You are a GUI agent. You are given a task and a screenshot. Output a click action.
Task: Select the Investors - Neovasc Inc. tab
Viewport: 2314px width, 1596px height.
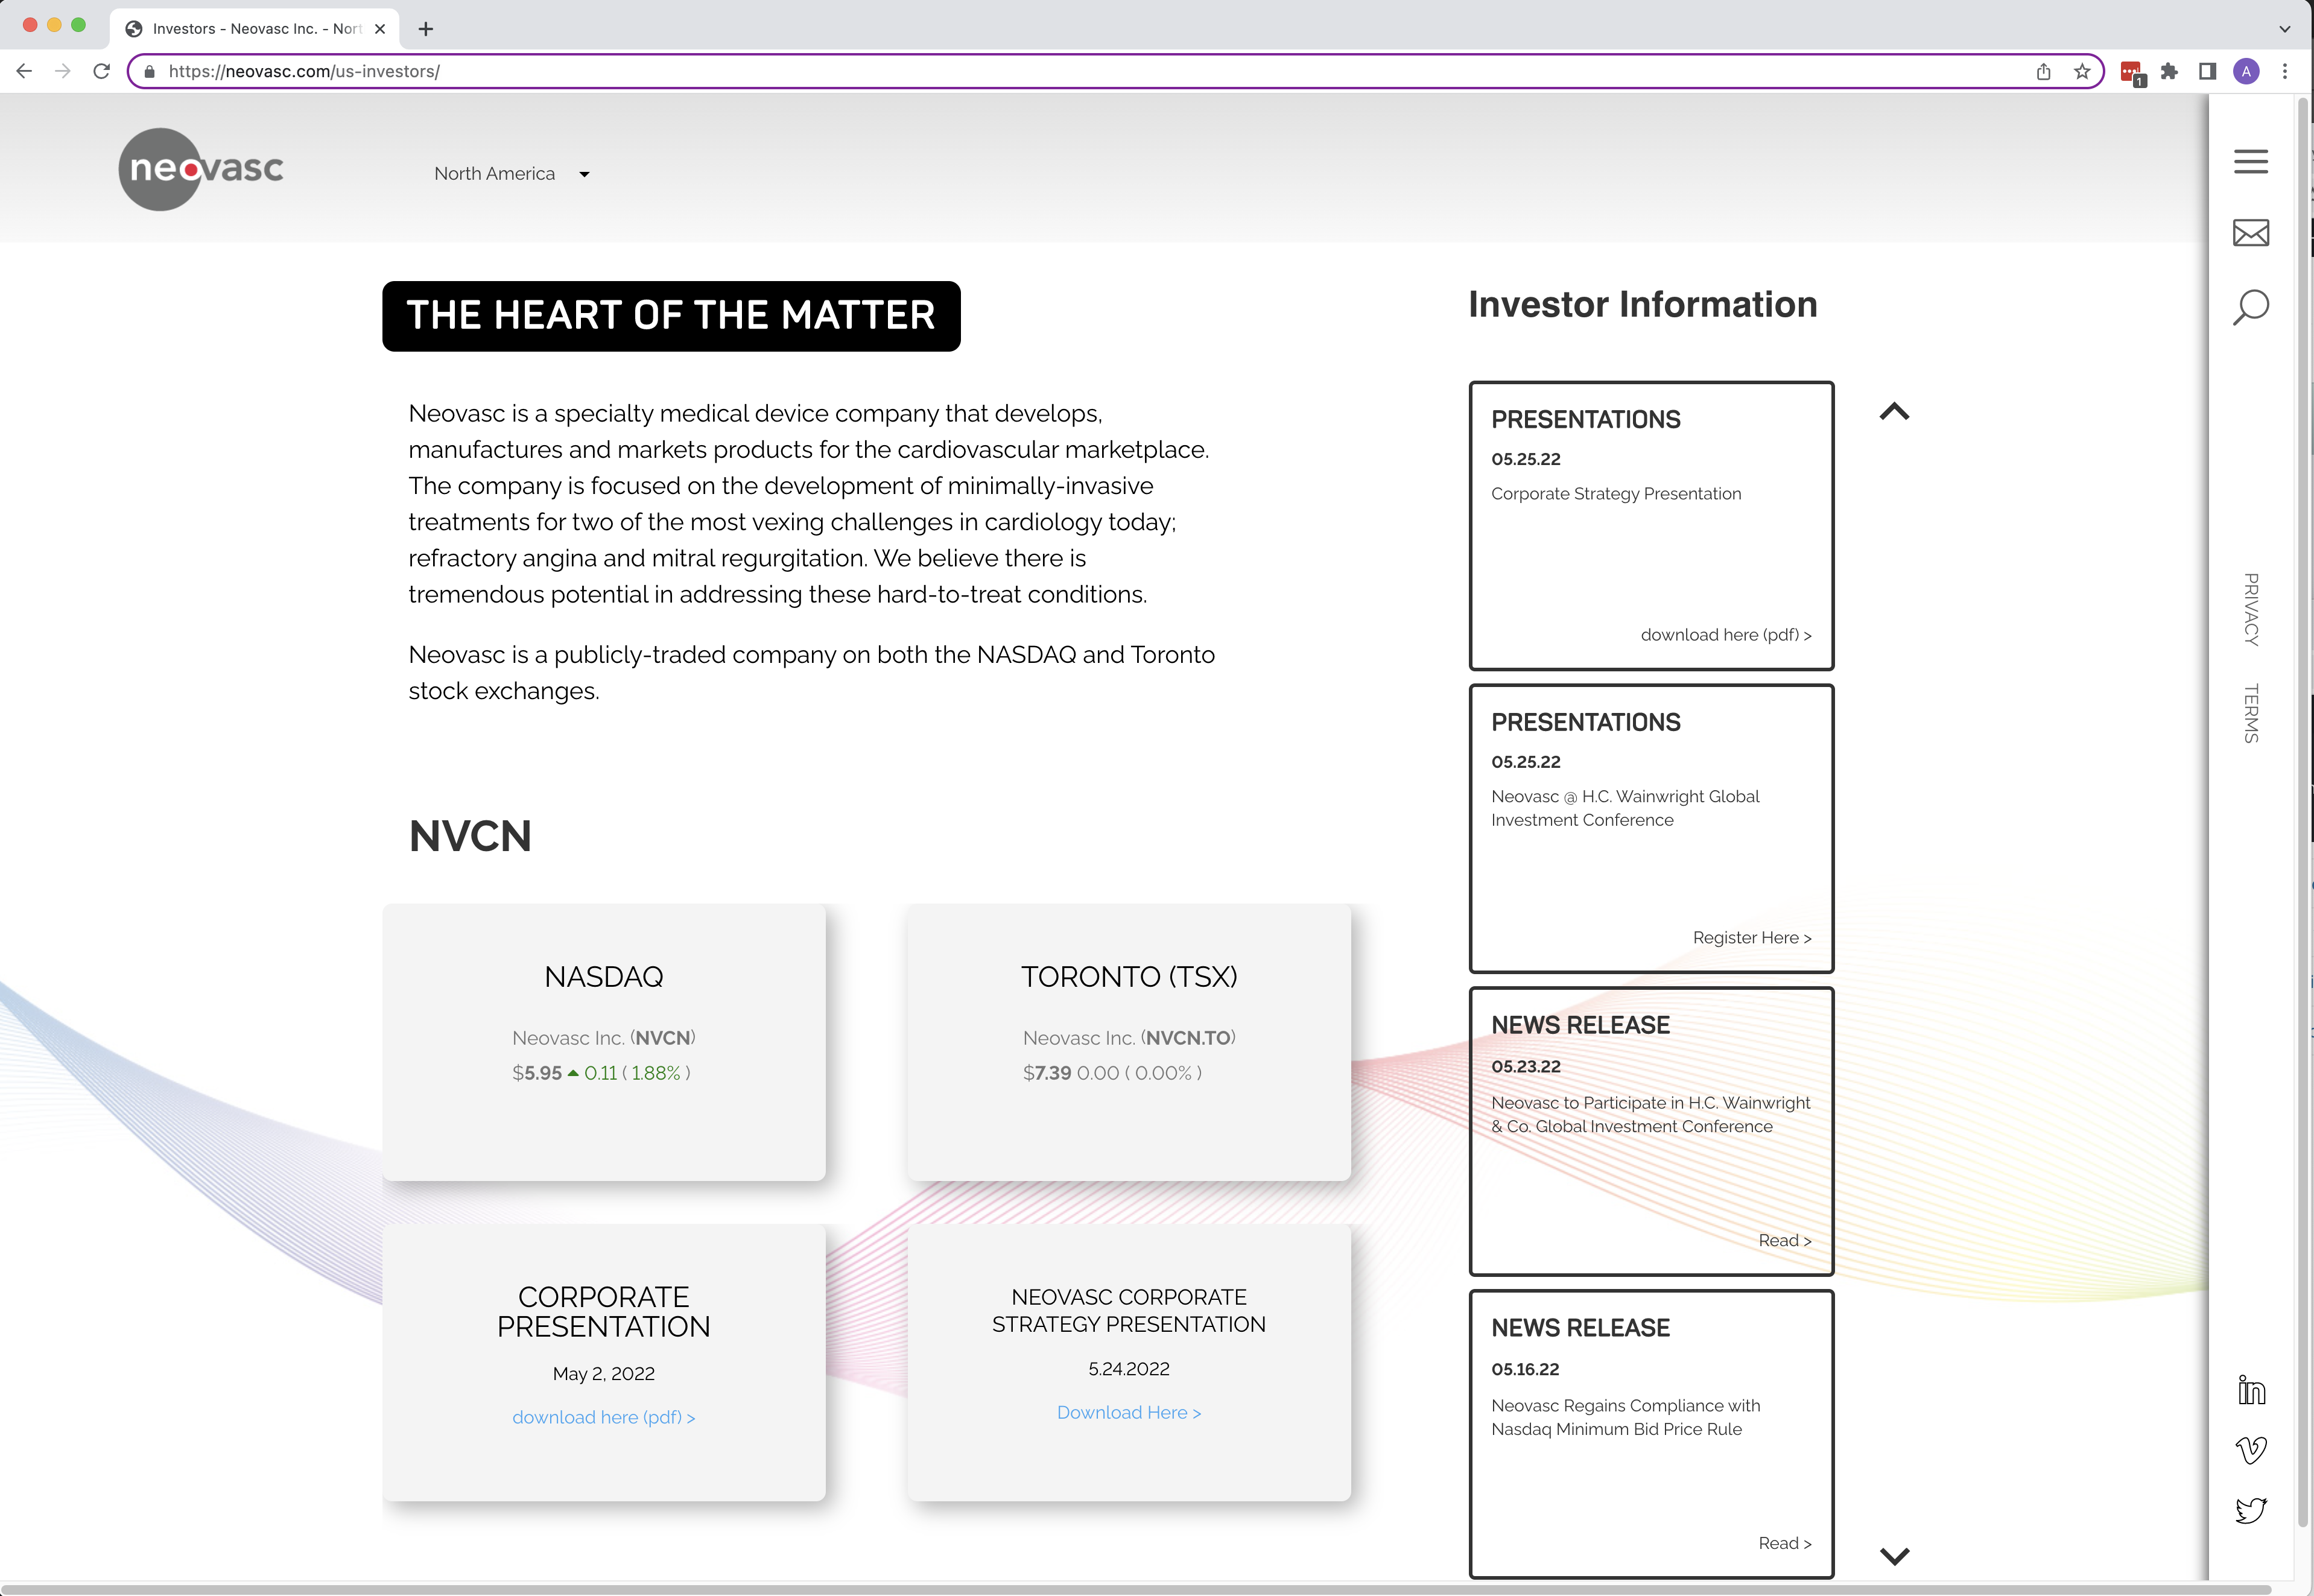click(255, 29)
